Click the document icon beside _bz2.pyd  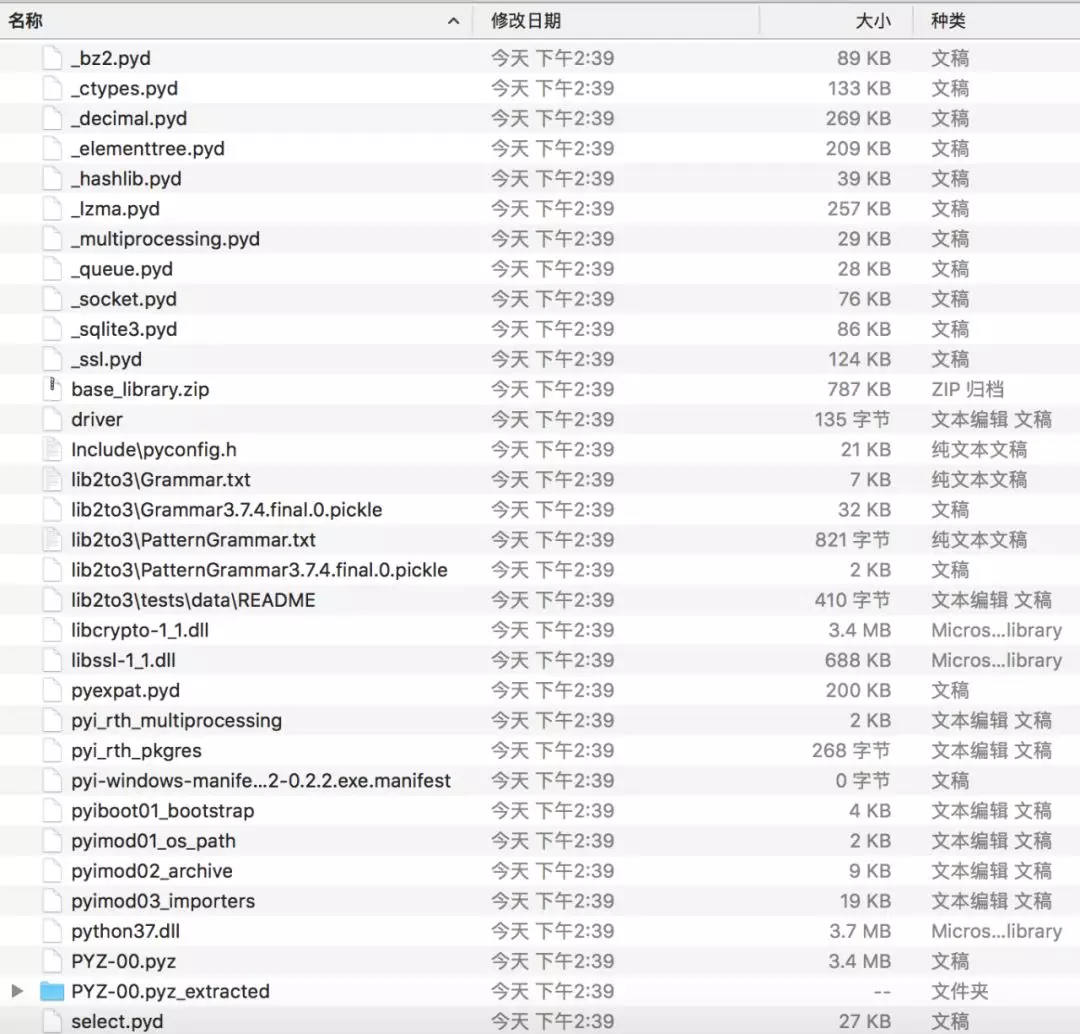[50, 58]
